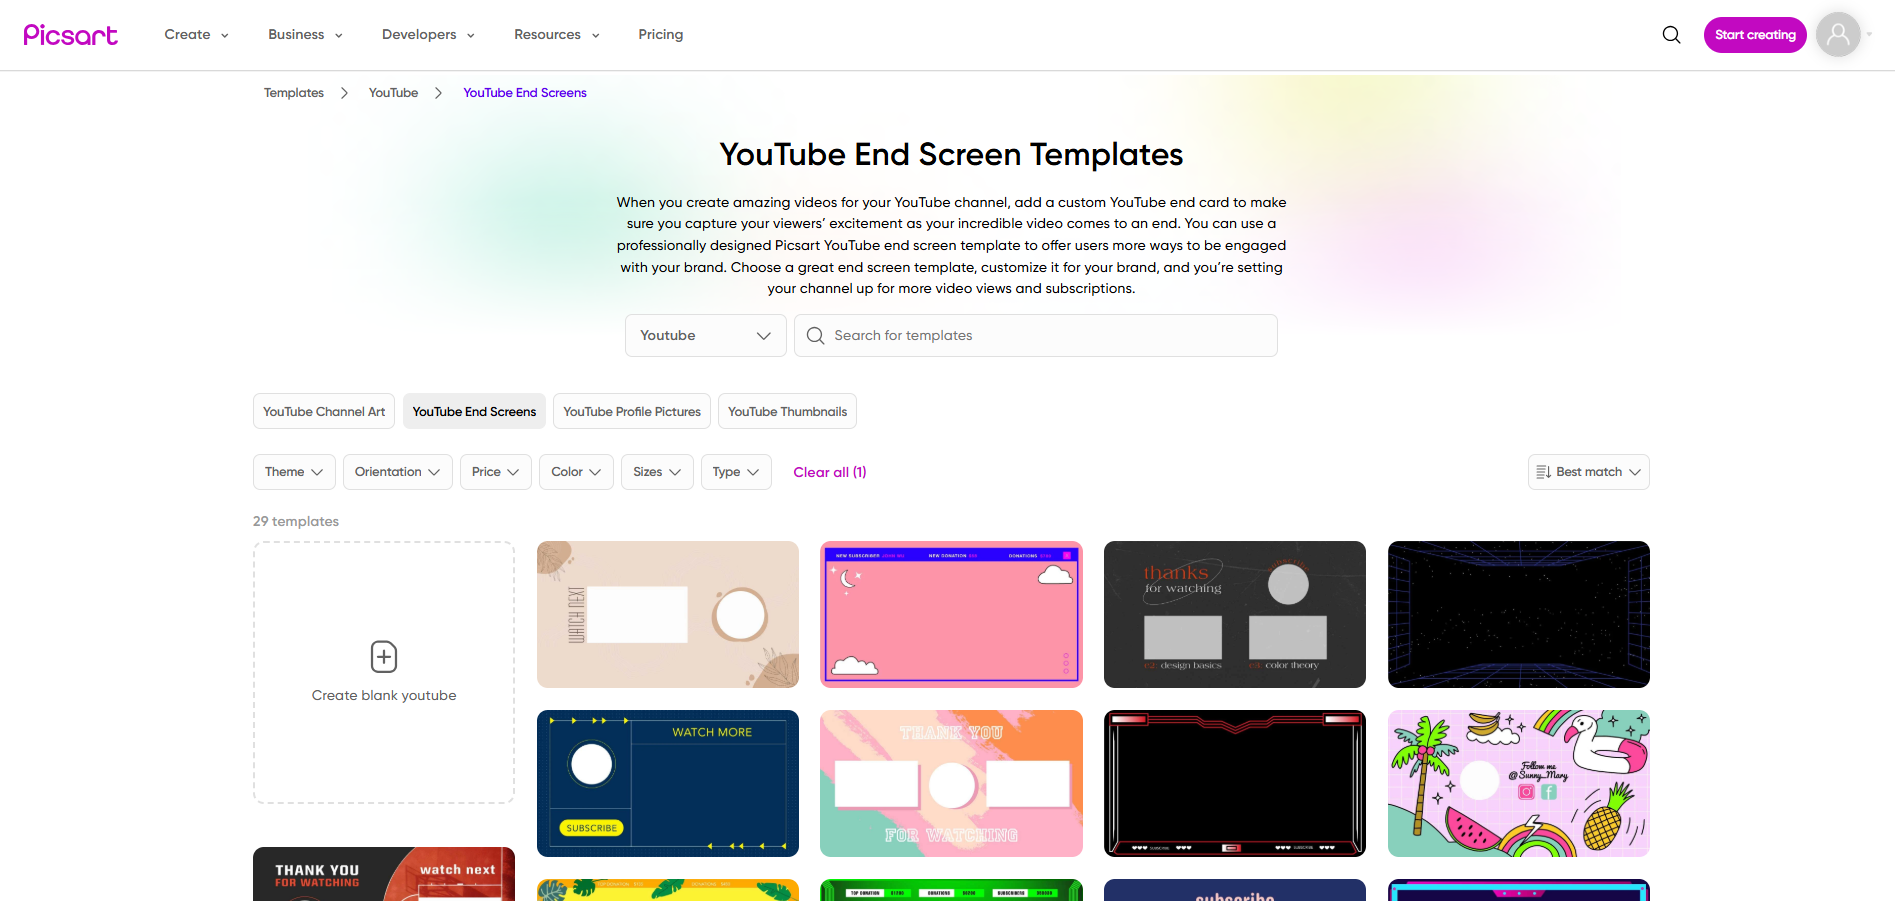
Task: Open the user profile avatar icon
Action: click(1838, 34)
